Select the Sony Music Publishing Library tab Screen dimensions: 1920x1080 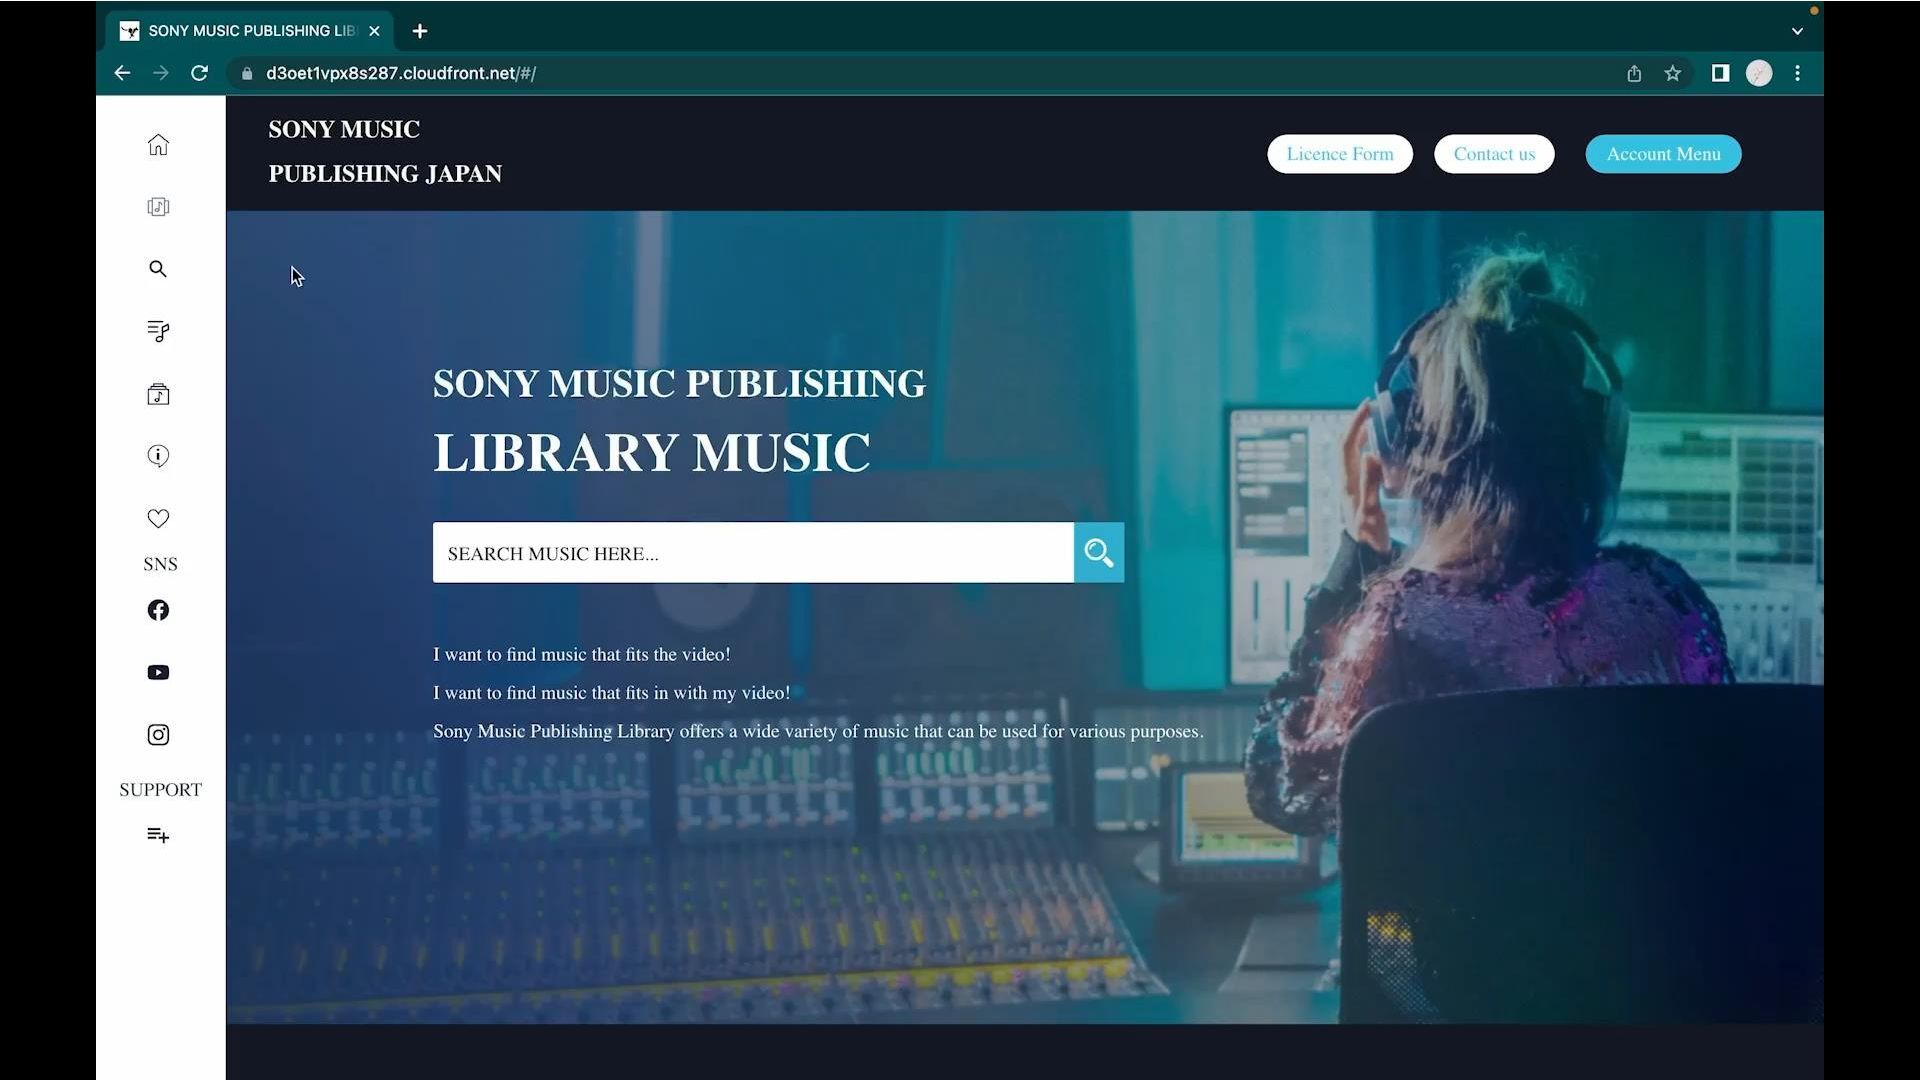pos(250,31)
